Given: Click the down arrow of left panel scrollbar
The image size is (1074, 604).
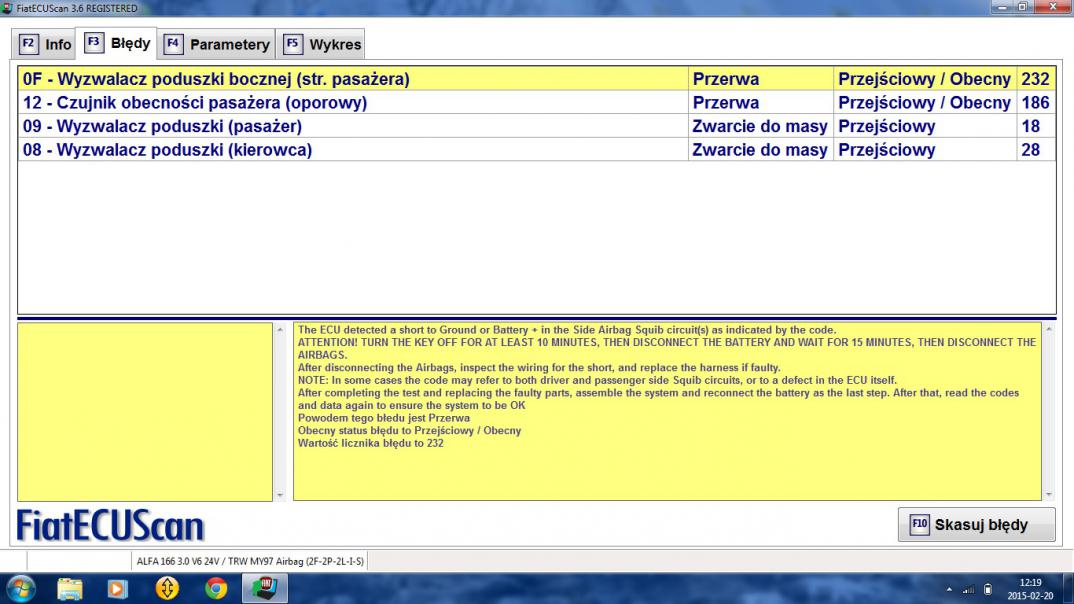Looking at the screenshot, I should [x=279, y=494].
